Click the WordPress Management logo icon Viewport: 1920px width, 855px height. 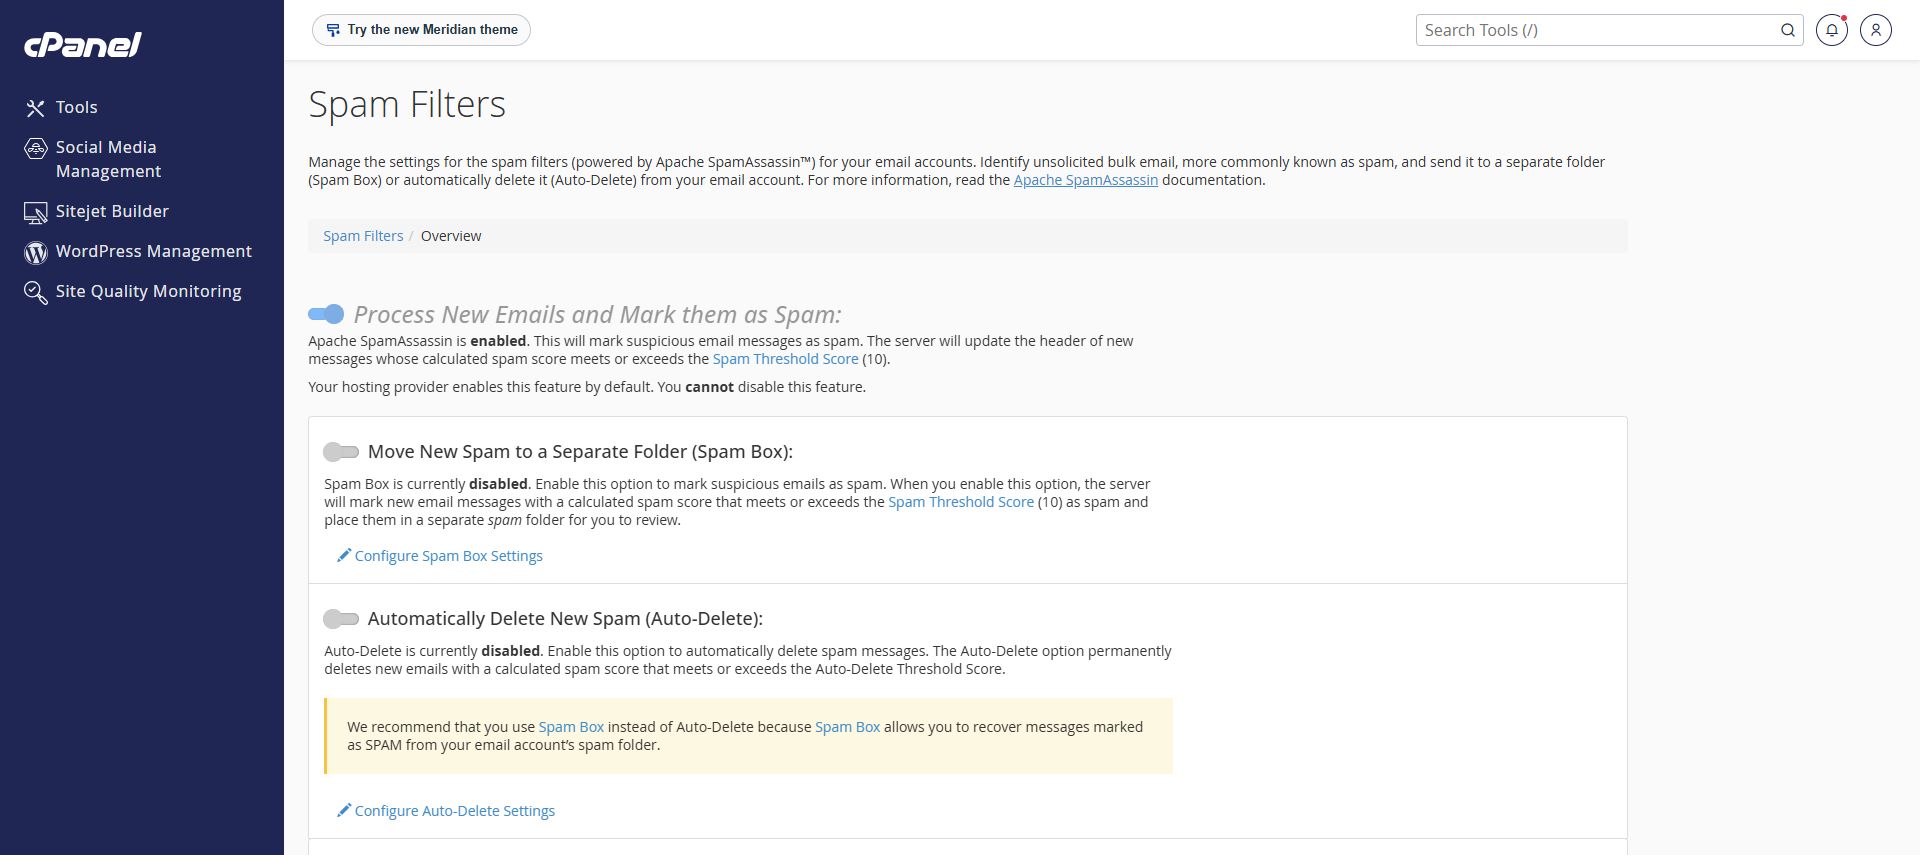36,253
